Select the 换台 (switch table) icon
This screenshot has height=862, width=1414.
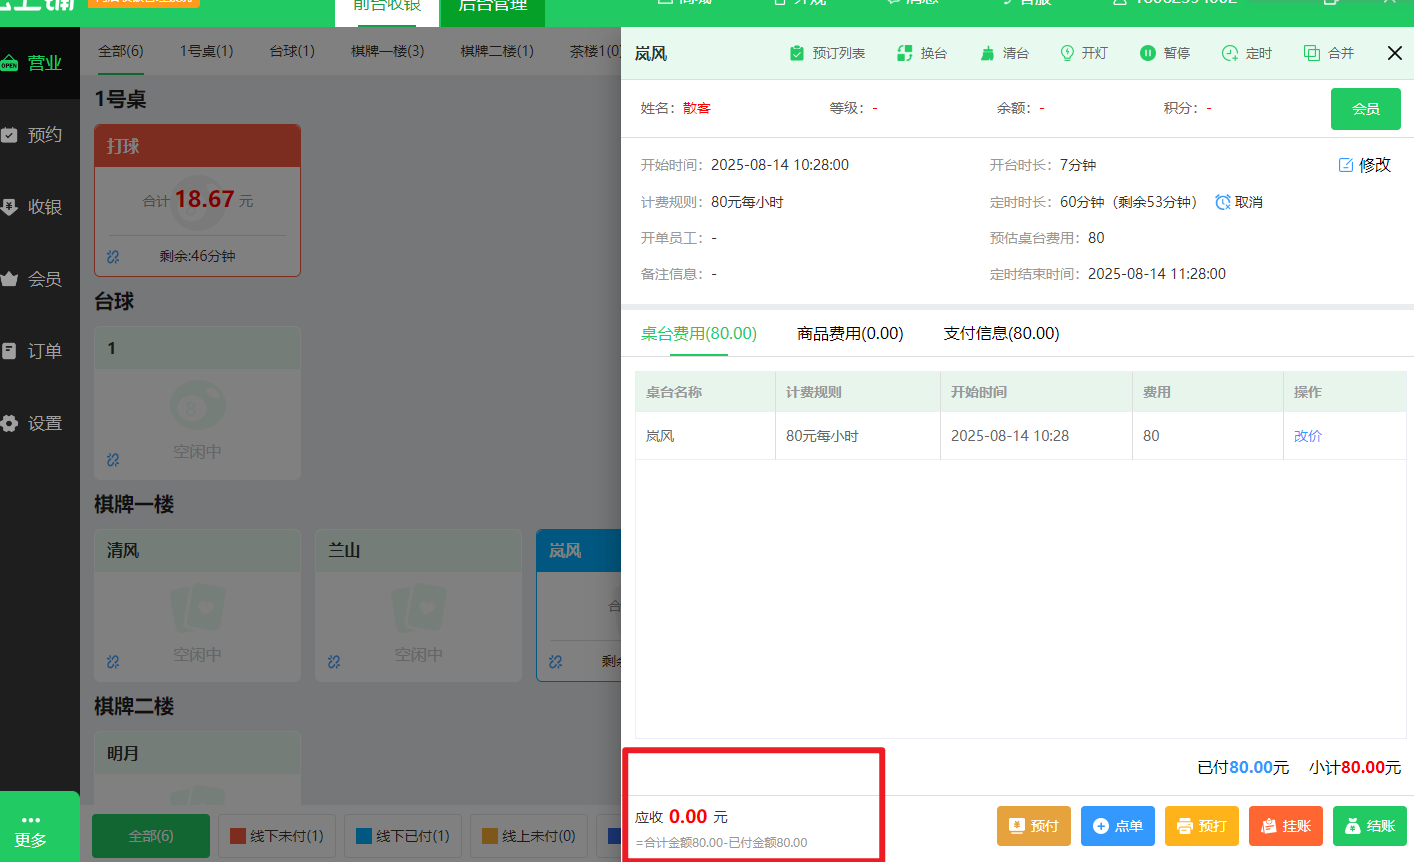(922, 53)
